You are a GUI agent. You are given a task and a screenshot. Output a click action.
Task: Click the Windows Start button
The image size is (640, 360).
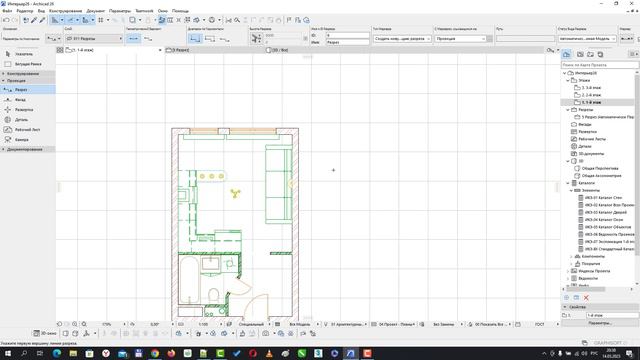[7, 353]
